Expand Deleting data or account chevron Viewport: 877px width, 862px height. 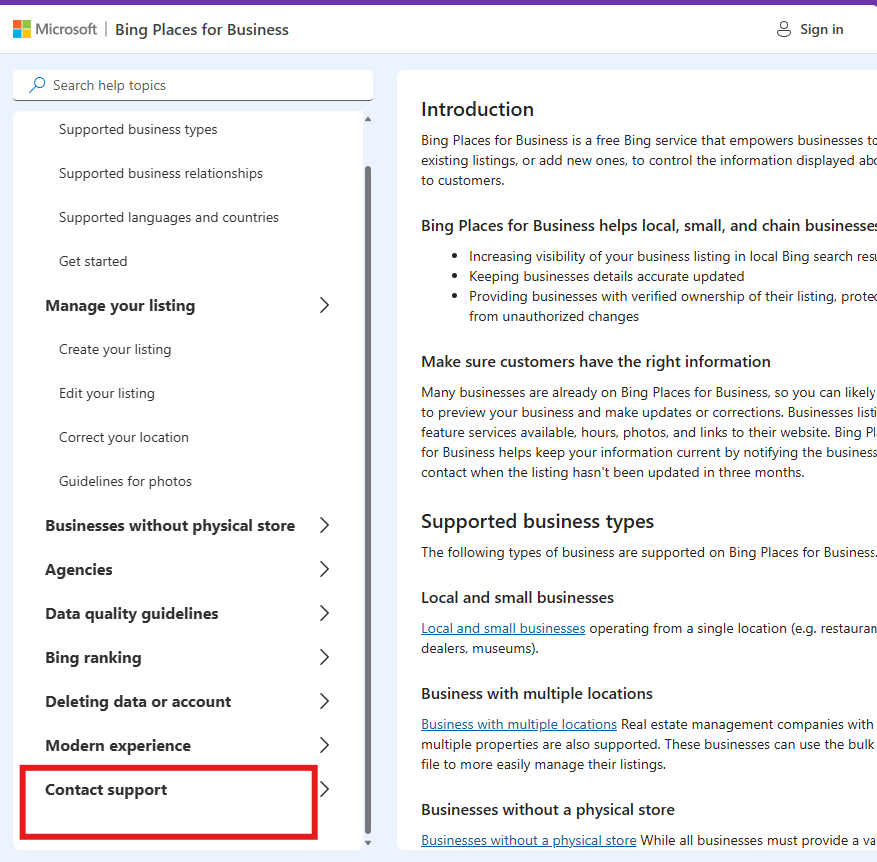[x=324, y=701]
